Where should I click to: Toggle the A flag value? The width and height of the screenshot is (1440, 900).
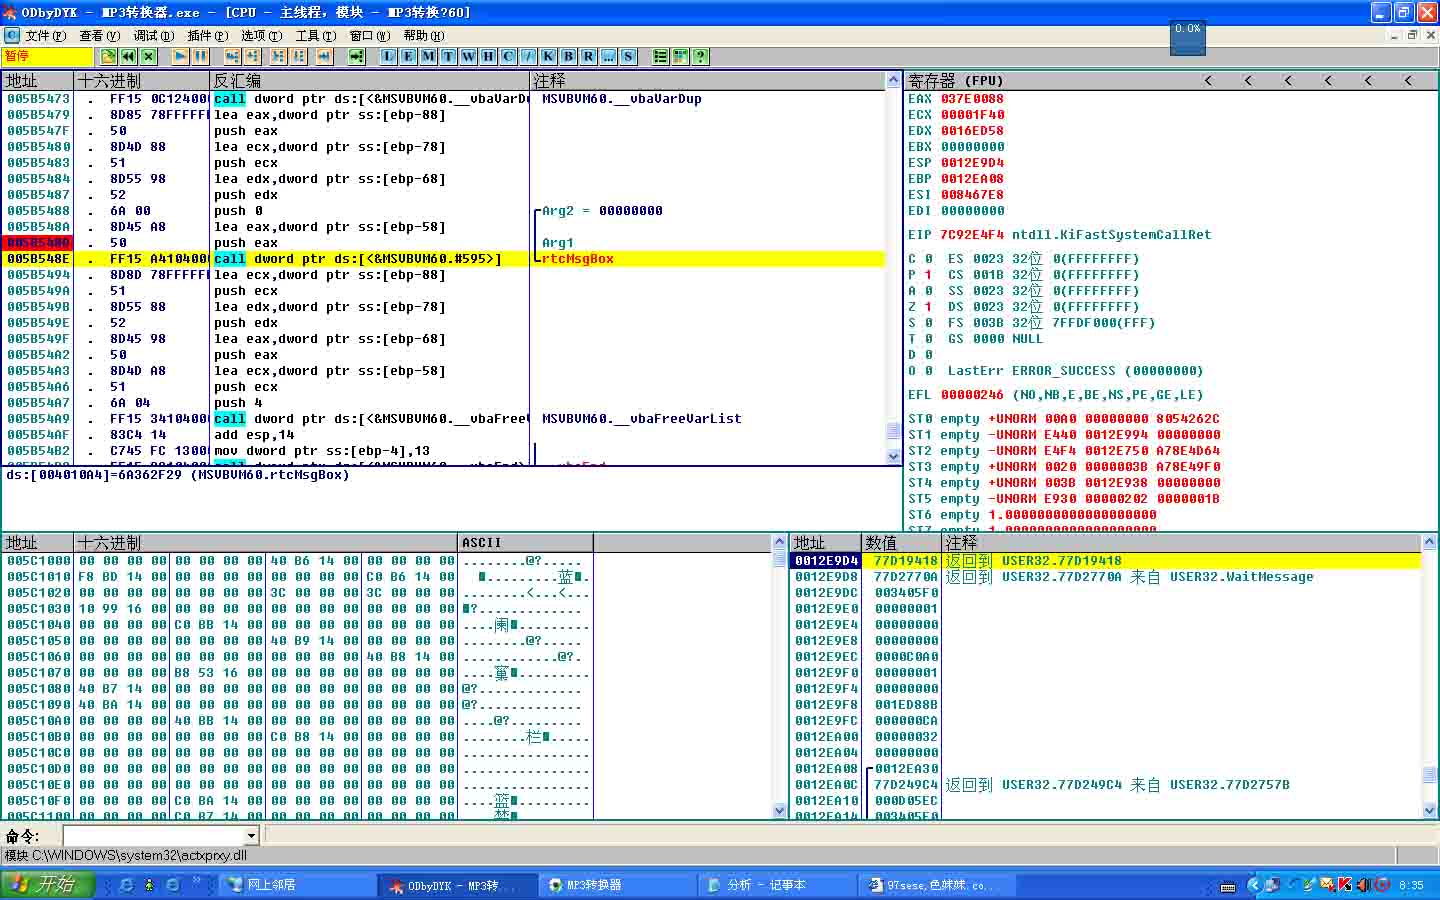click(x=928, y=291)
